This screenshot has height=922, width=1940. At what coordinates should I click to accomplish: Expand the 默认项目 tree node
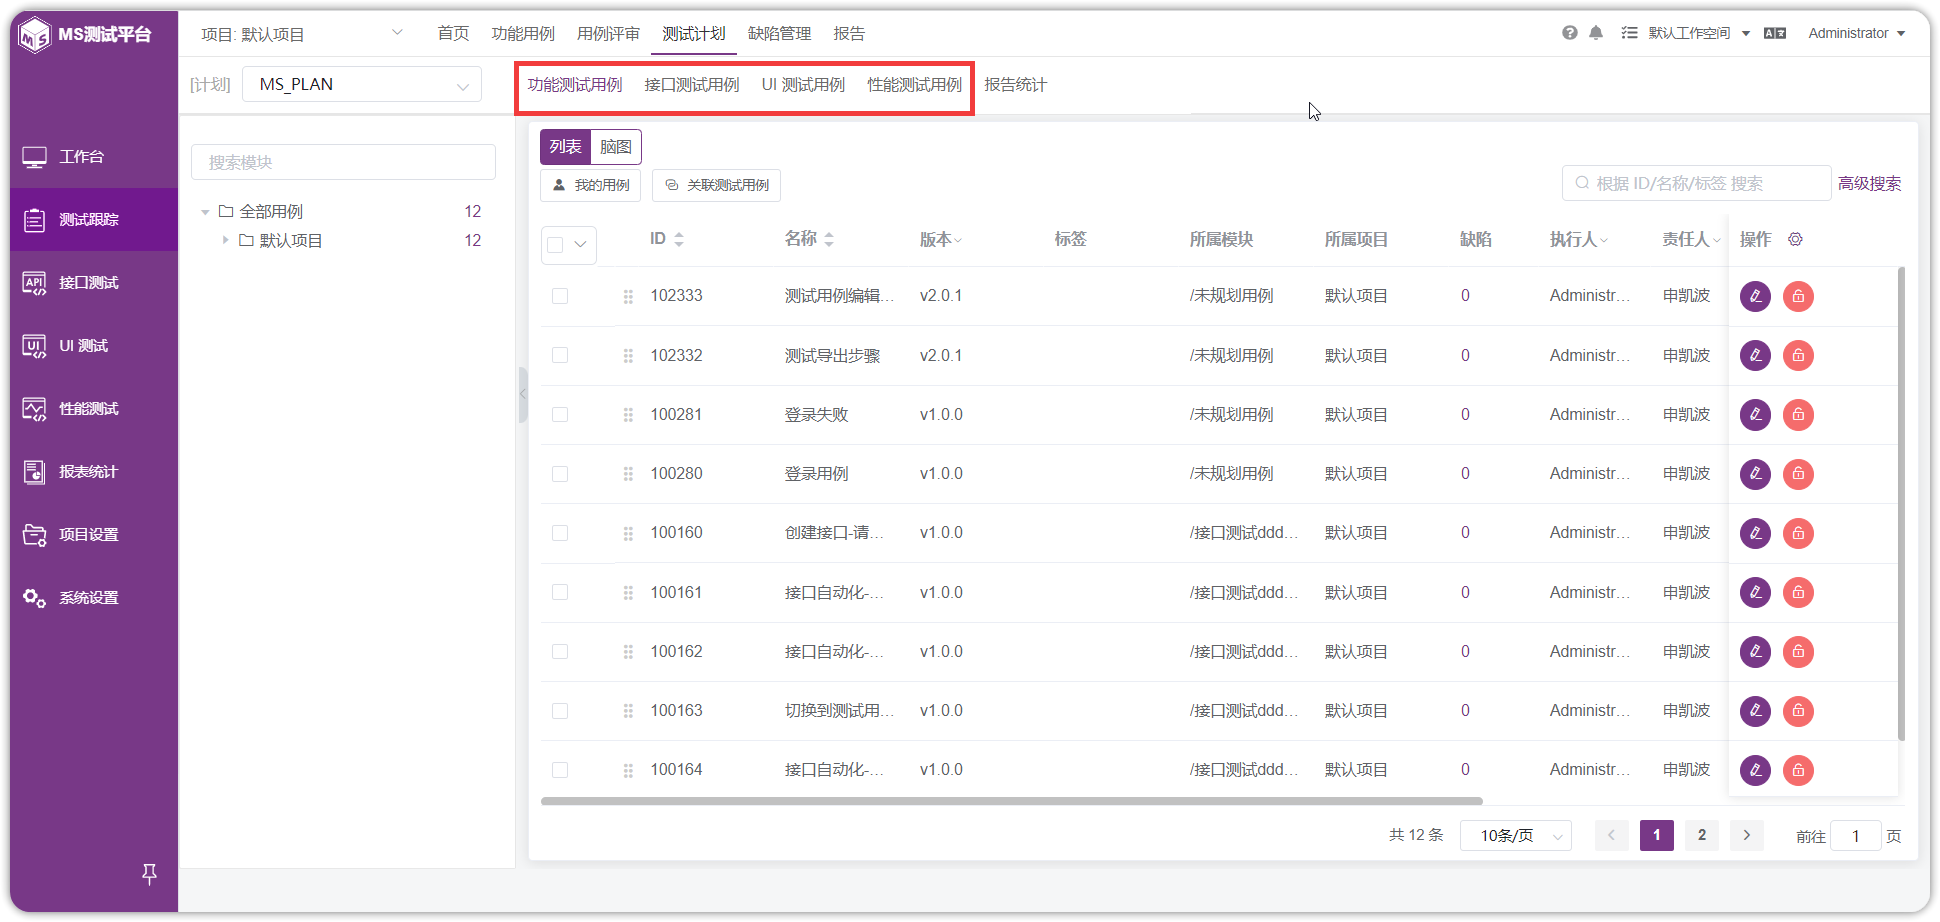click(225, 240)
